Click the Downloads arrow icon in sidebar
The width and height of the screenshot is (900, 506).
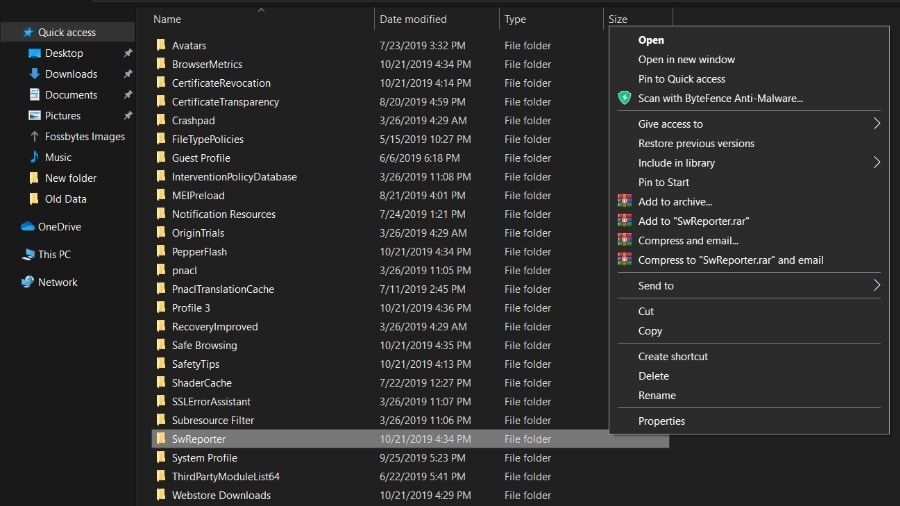pos(34,73)
